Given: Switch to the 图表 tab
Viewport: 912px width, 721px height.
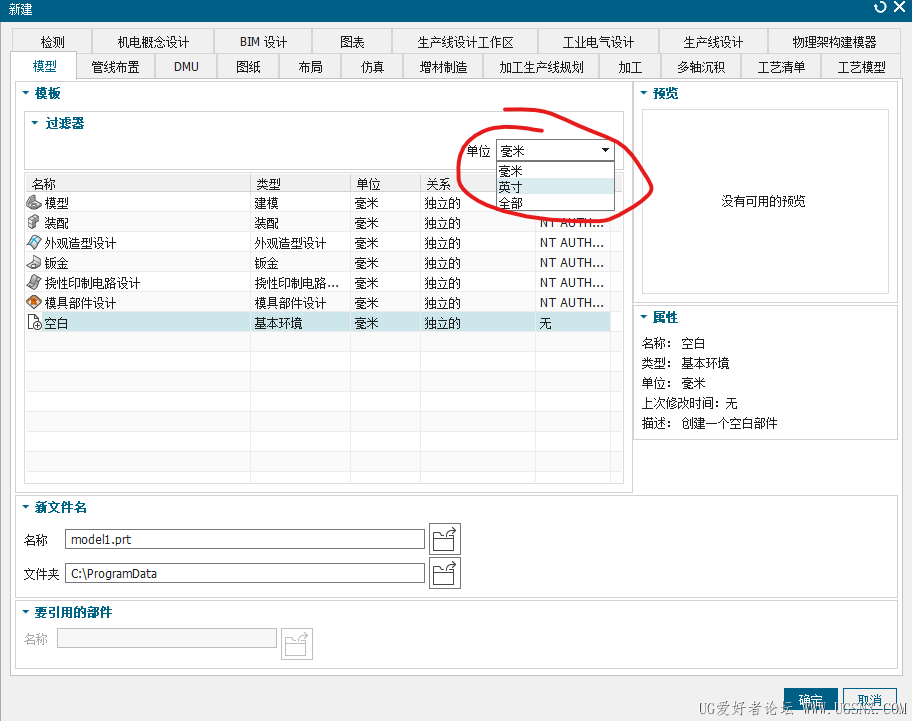Looking at the screenshot, I should 352,42.
